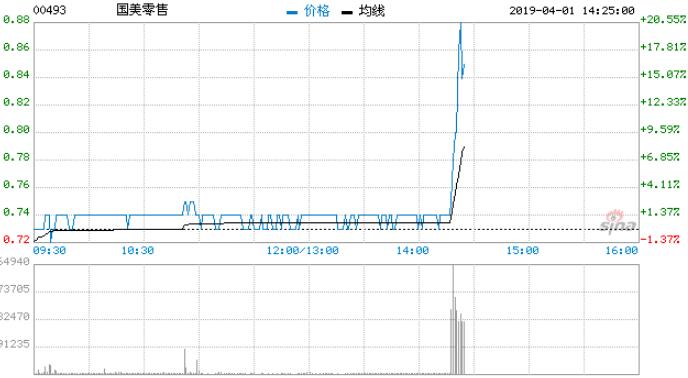Click the 12:00/13:00 time axis label

click(303, 251)
